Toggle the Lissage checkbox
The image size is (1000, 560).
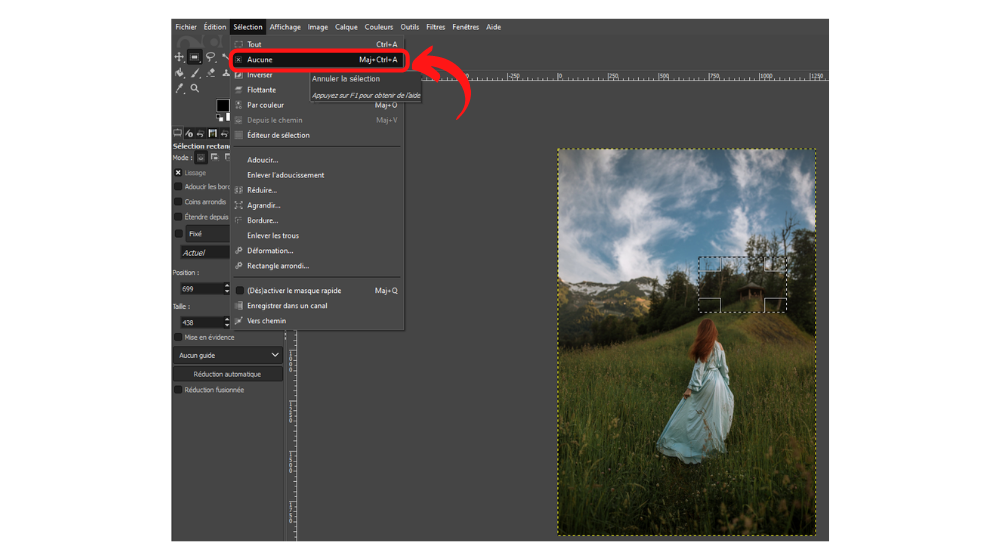[179, 173]
